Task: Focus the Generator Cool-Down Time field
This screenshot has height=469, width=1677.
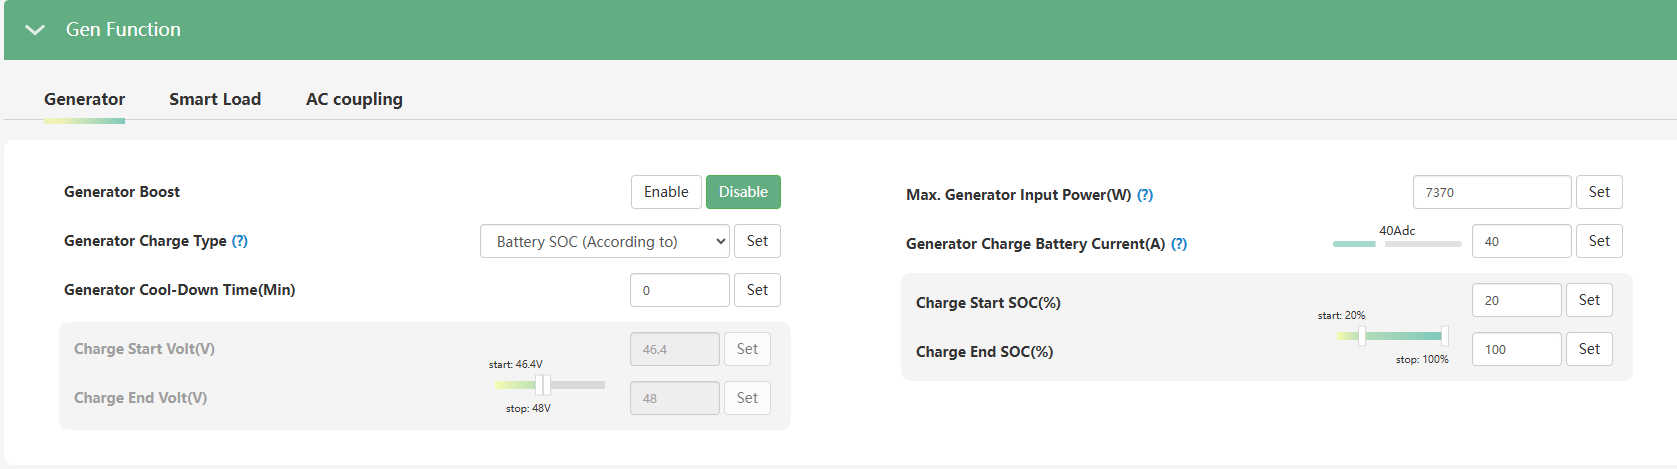Action: 680,290
